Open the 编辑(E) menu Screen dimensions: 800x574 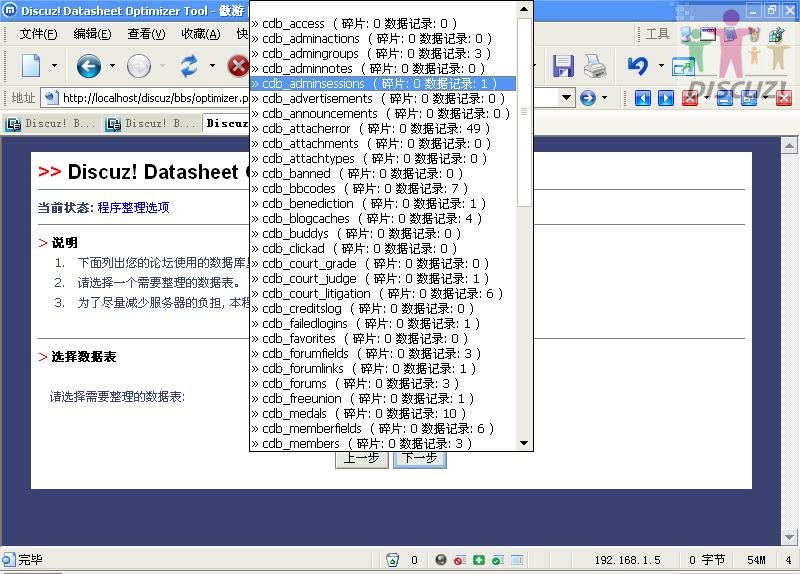coord(92,34)
